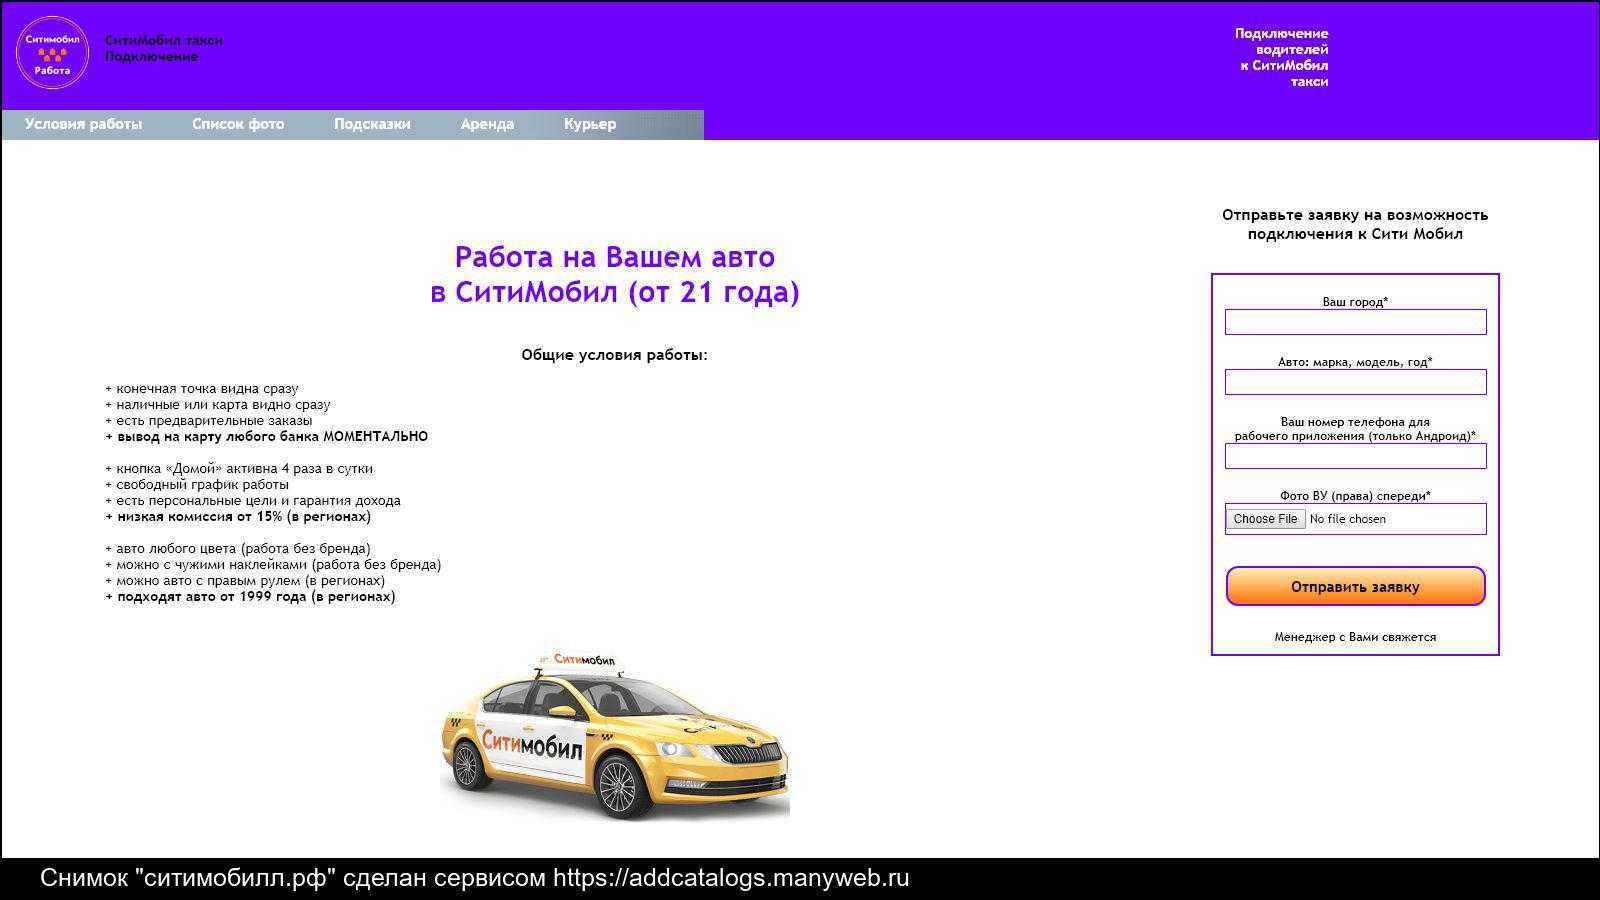Click the line 'авто любого цвета (работа без бренда)'

(243, 549)
